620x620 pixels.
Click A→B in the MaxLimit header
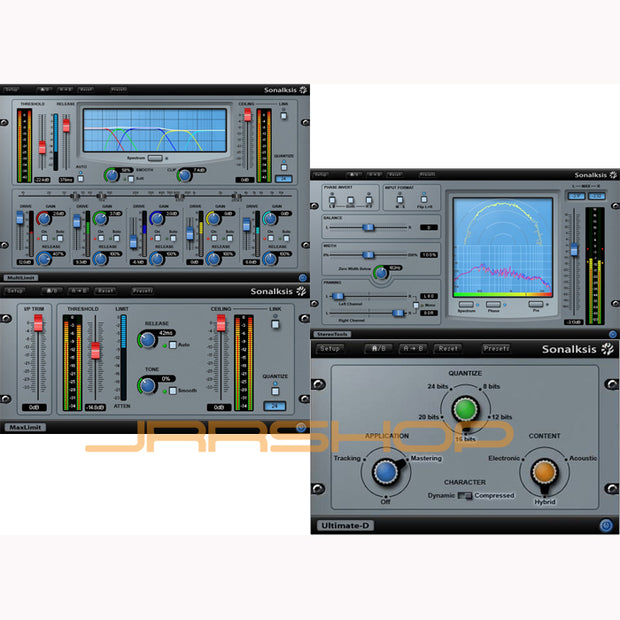pyautogui.click(x=79, y=291)
